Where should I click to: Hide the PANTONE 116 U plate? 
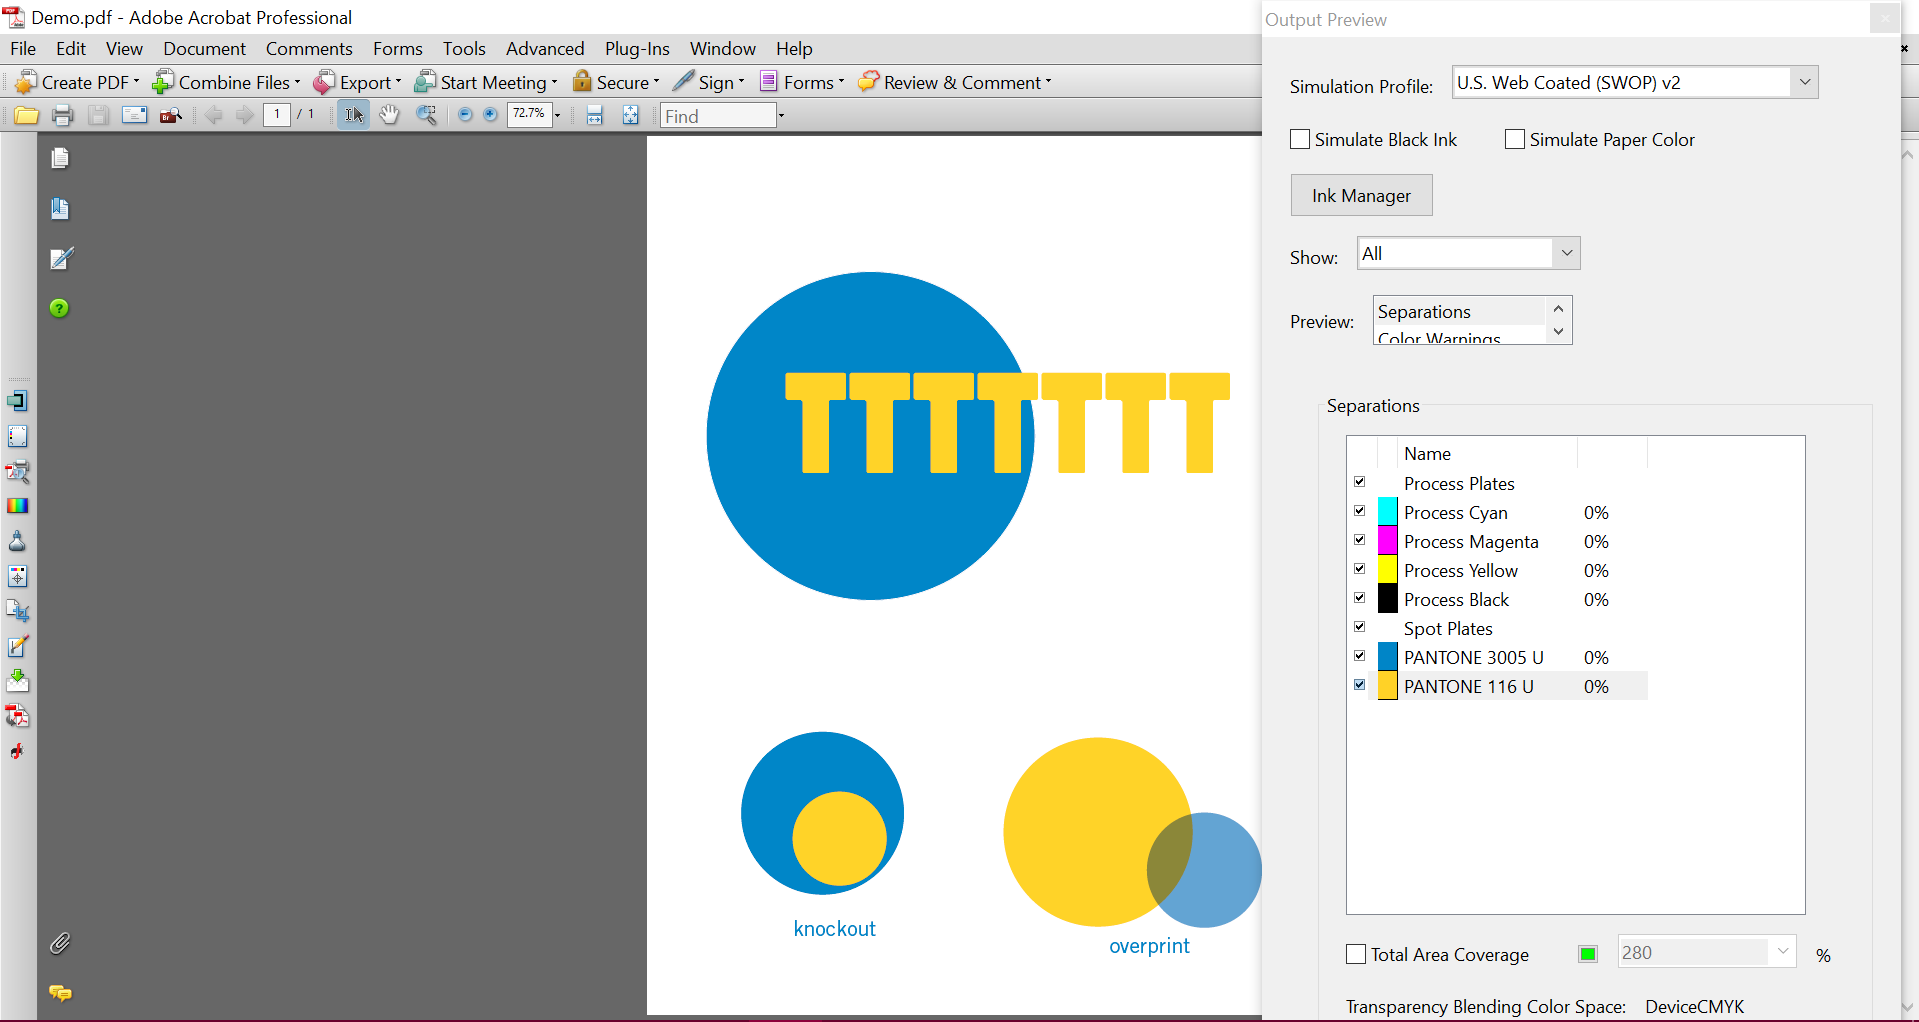[1360, 685]
